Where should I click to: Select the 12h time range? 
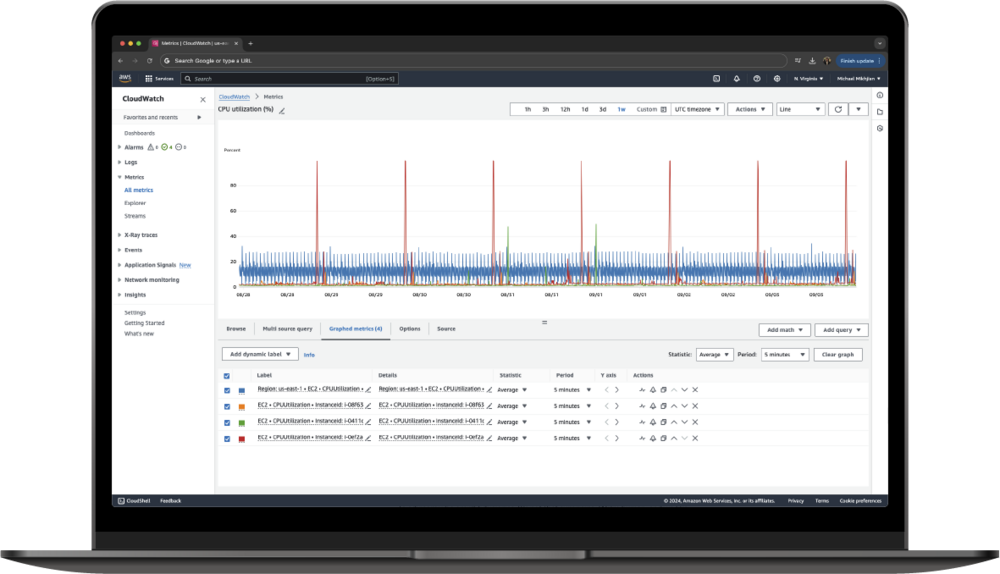(565, 110)
